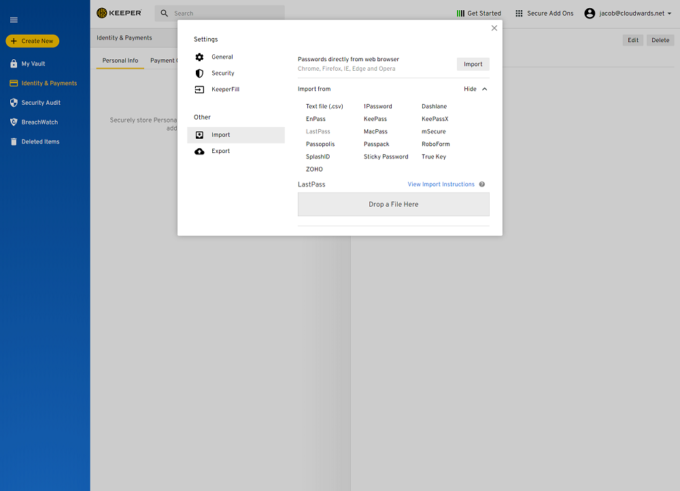
Task: Click the hamburger menu icon in sidebar
Action: (14, 19)
